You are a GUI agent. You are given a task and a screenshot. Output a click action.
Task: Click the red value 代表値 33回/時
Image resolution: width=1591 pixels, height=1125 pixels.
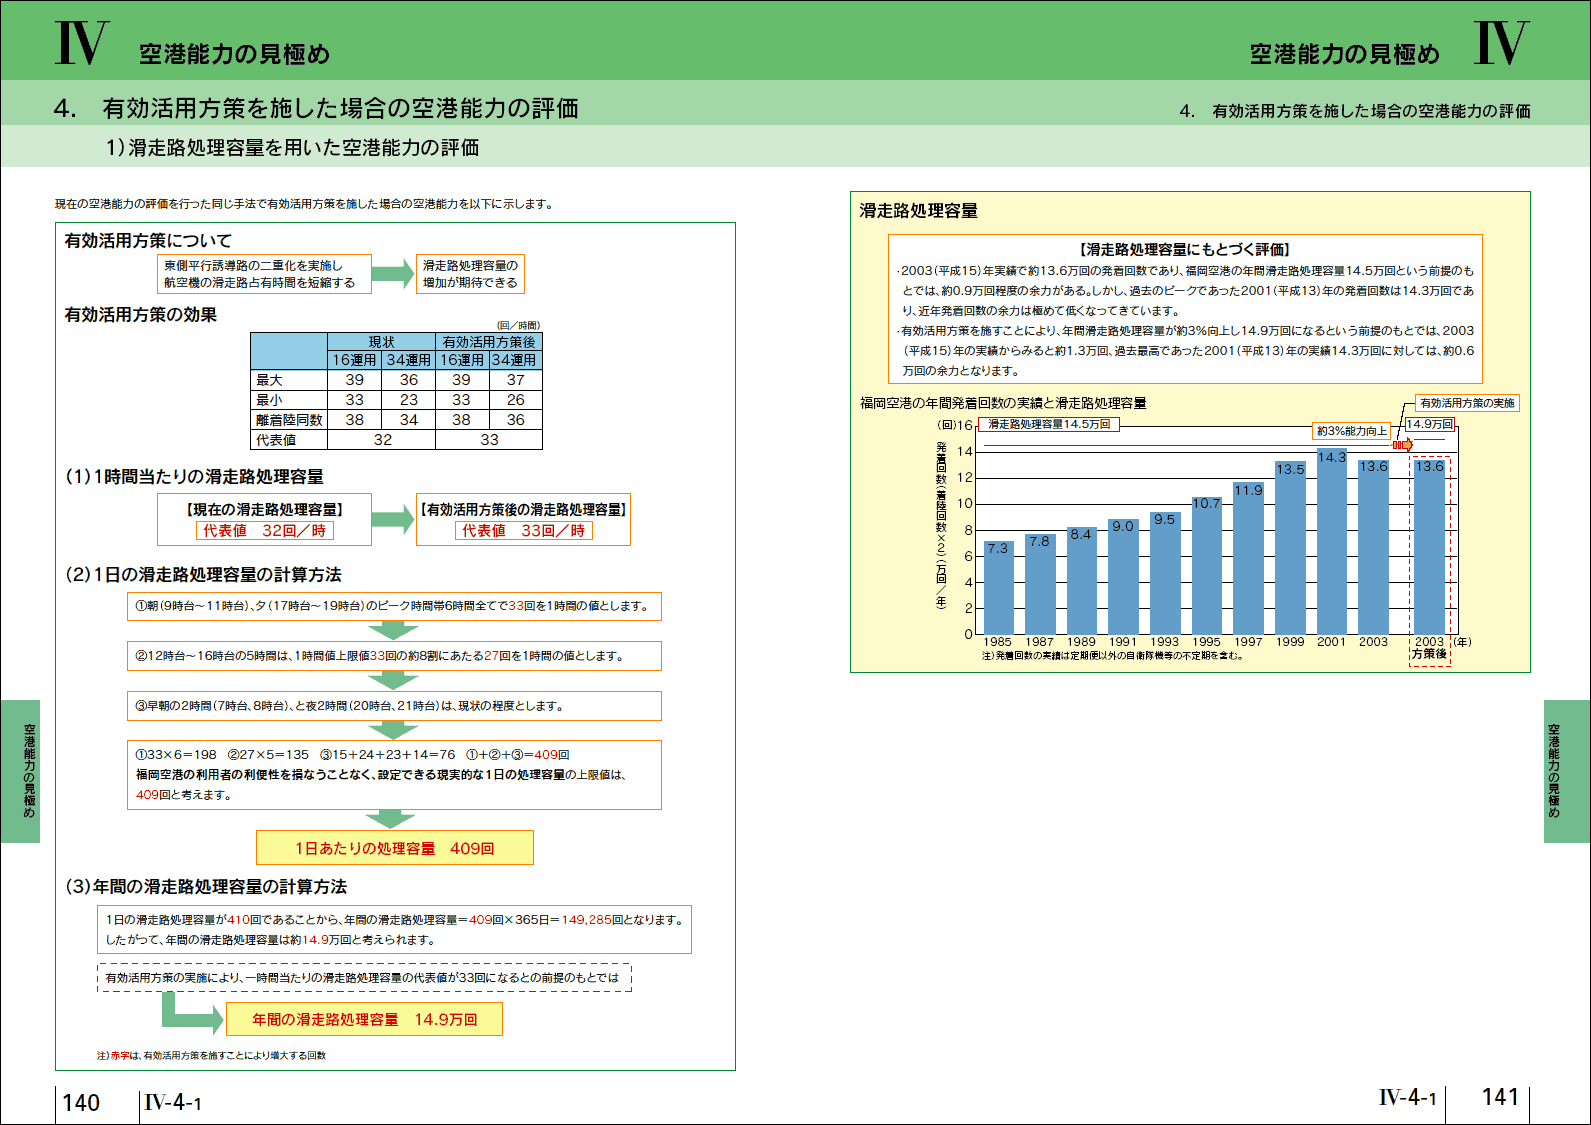524,531
